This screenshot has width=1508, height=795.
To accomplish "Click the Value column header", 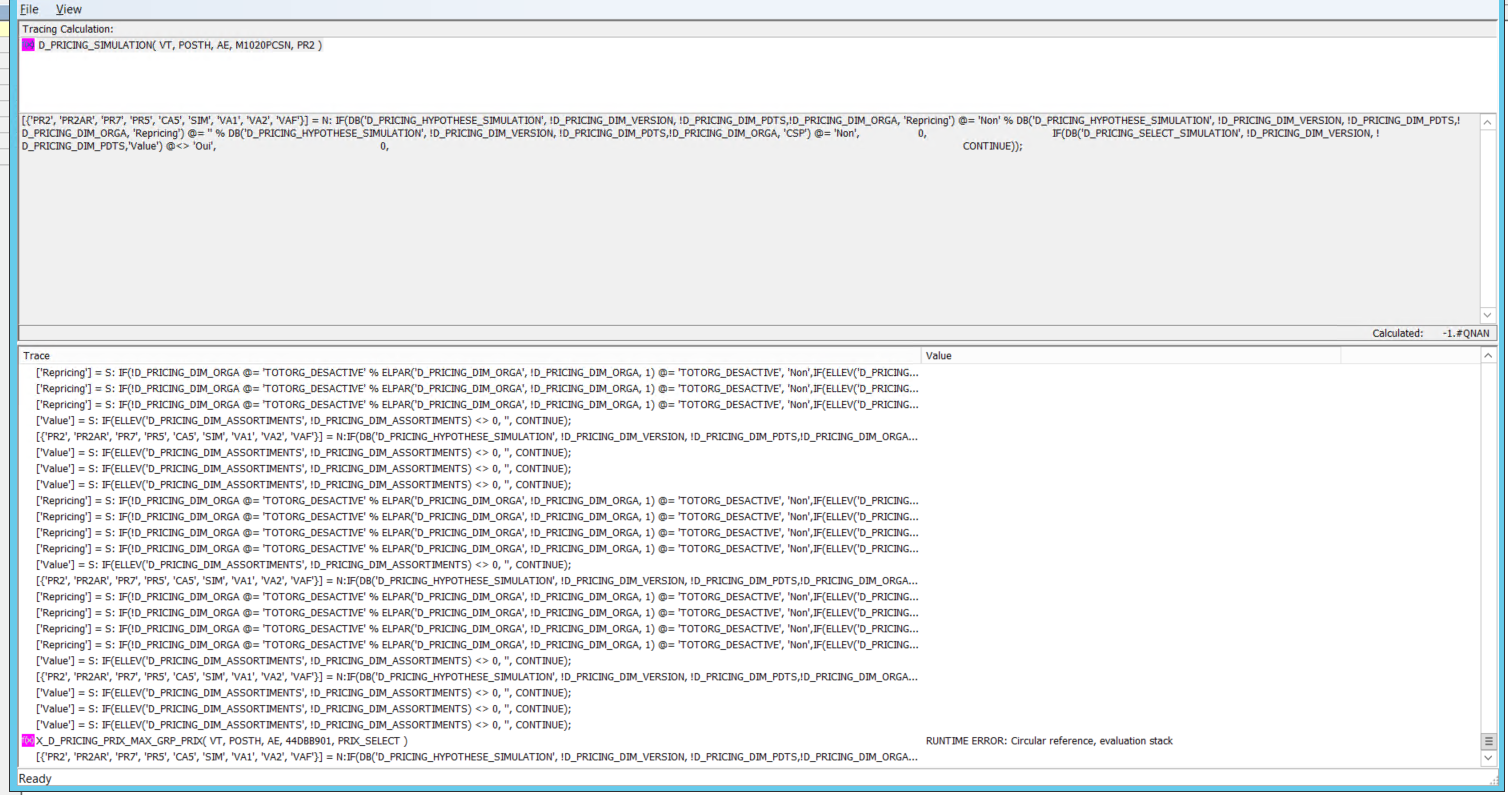I will click(x=939, y=356).
